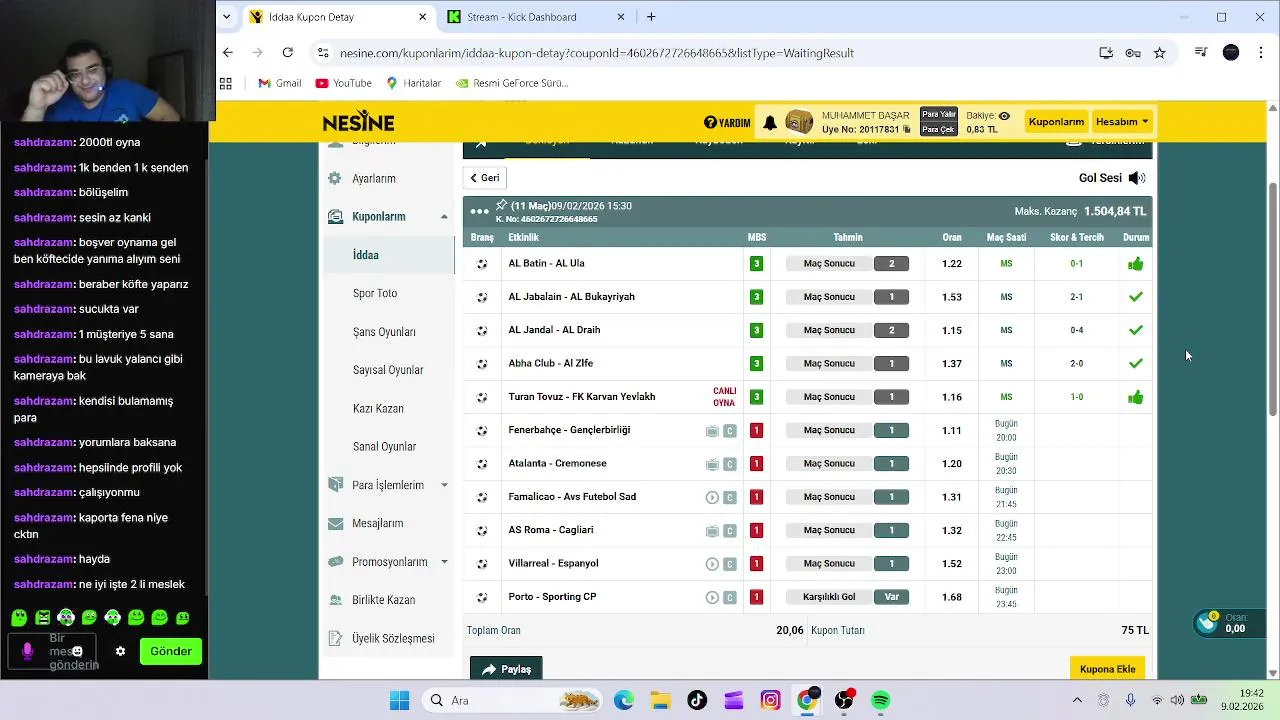Click the C icon on Fenerbahçe row
This screenshot has height=720, width=1280.
(x=730, y=431)
